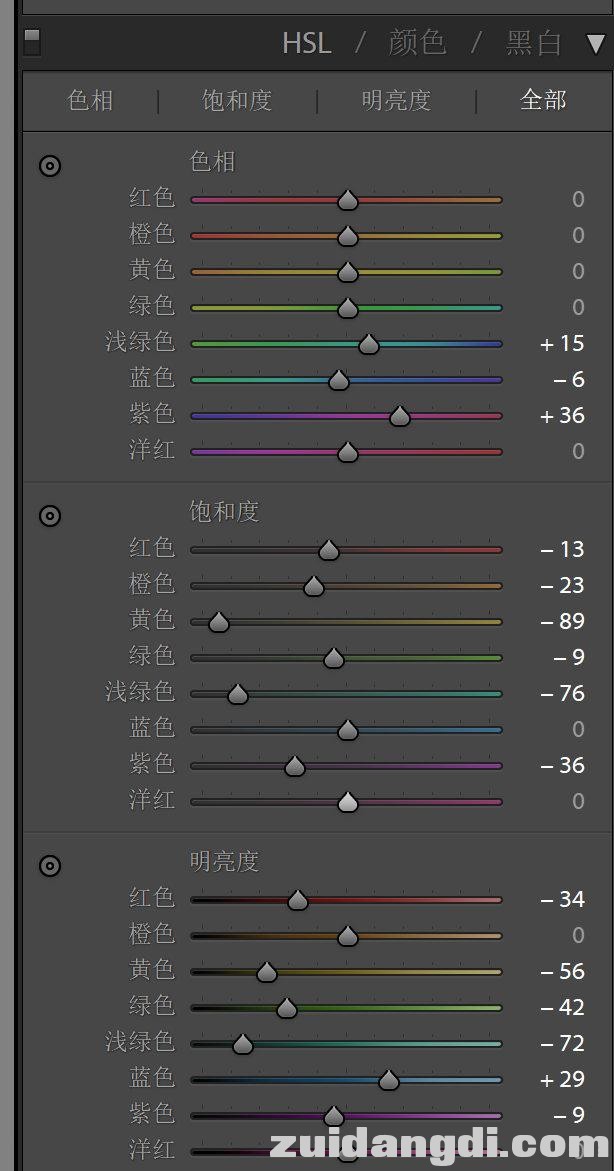
Task: Open the 全部 view tab
Action: coord(542,100)
